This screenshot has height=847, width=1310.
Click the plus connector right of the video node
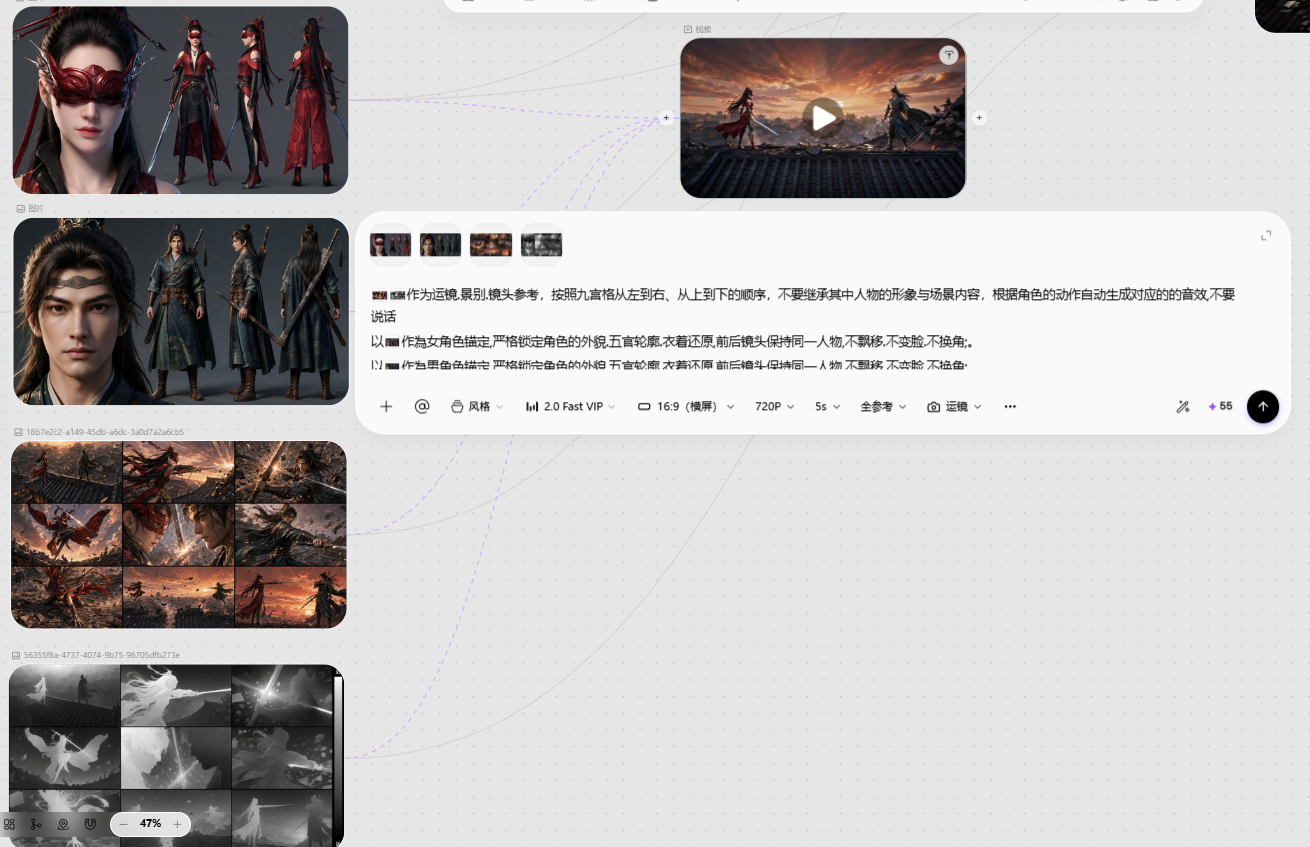pos(979,118)
